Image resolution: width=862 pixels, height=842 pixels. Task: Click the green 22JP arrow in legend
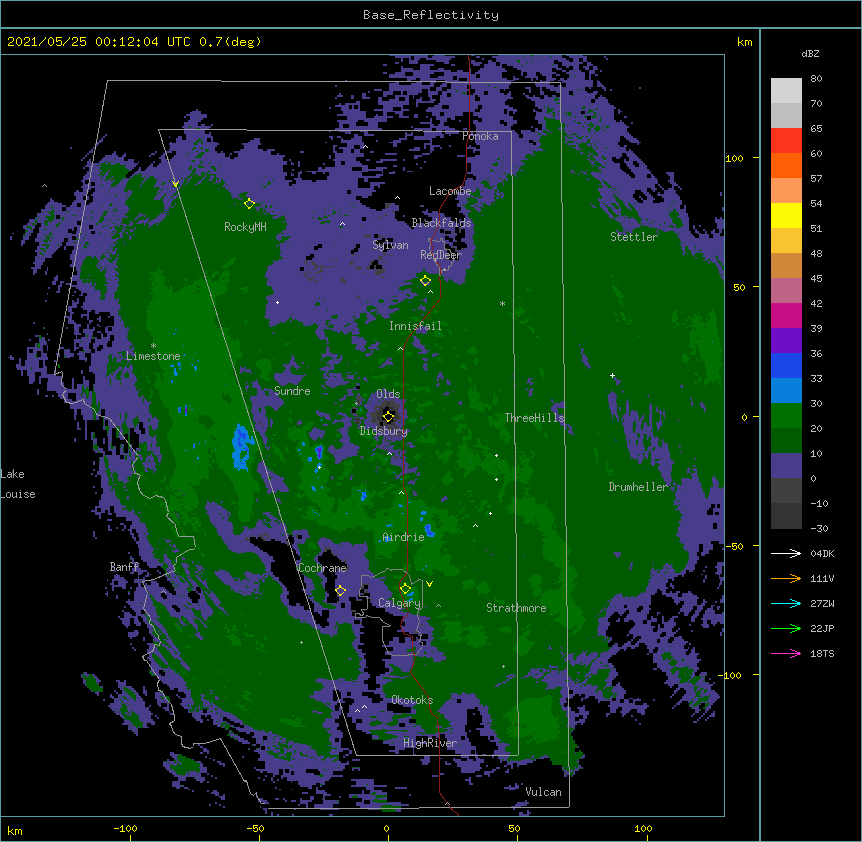point(786,628)
